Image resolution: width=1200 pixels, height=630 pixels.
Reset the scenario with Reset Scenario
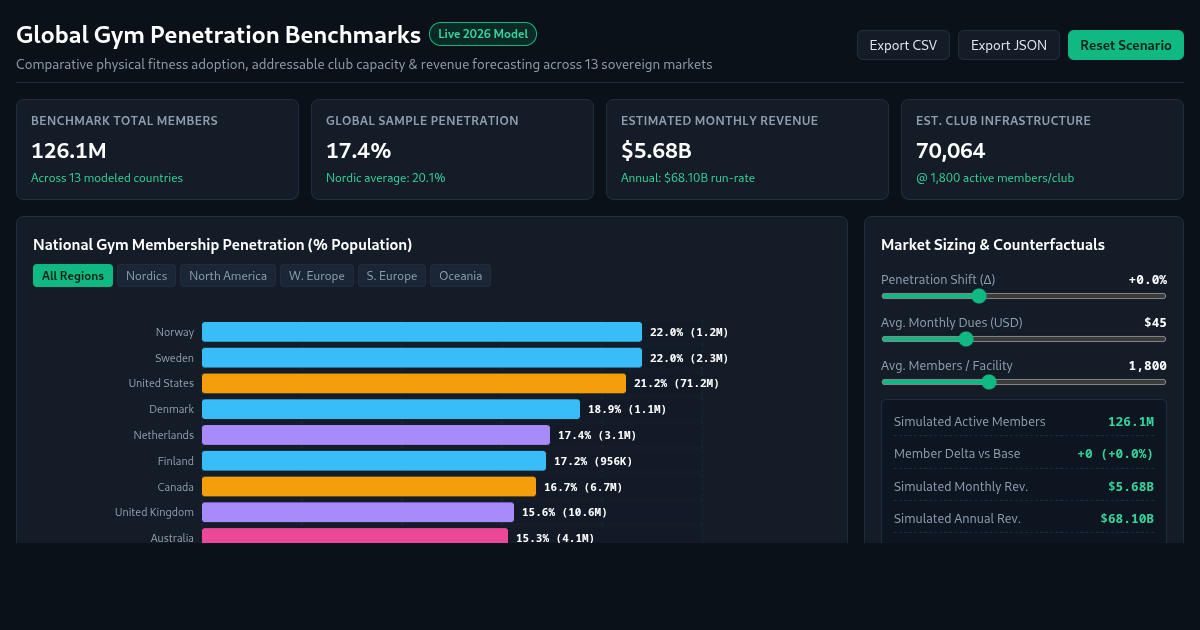pos(1126,45)
